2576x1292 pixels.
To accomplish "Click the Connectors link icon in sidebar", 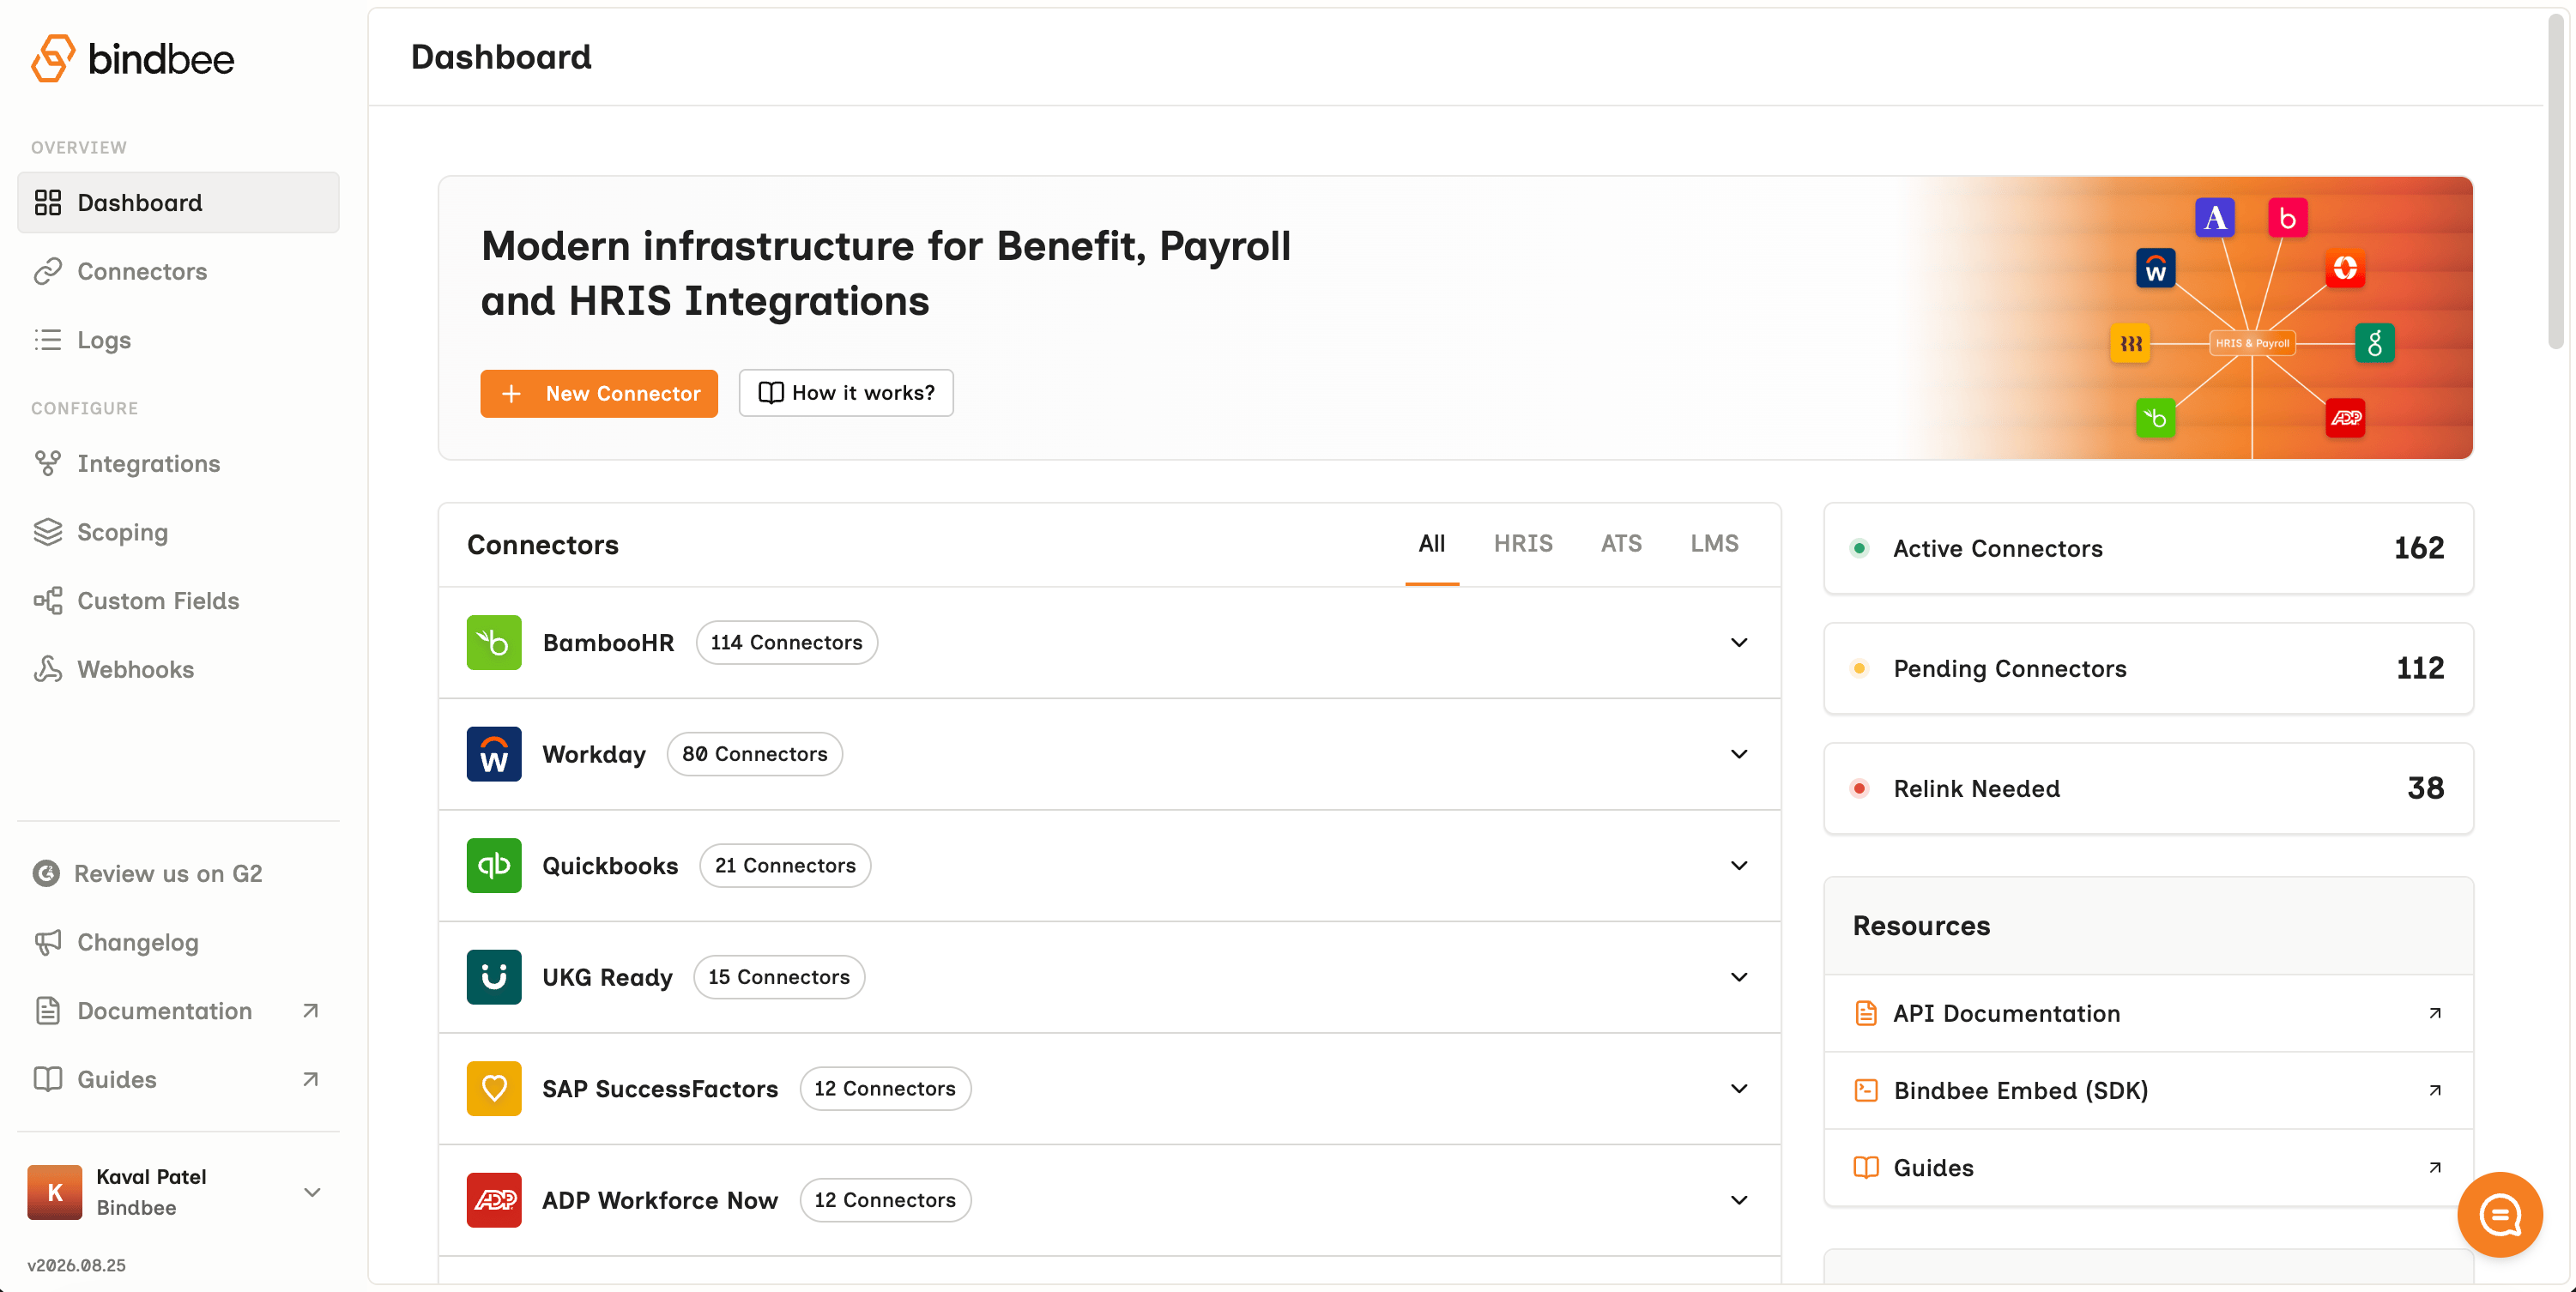I will (x=48, y=272).
